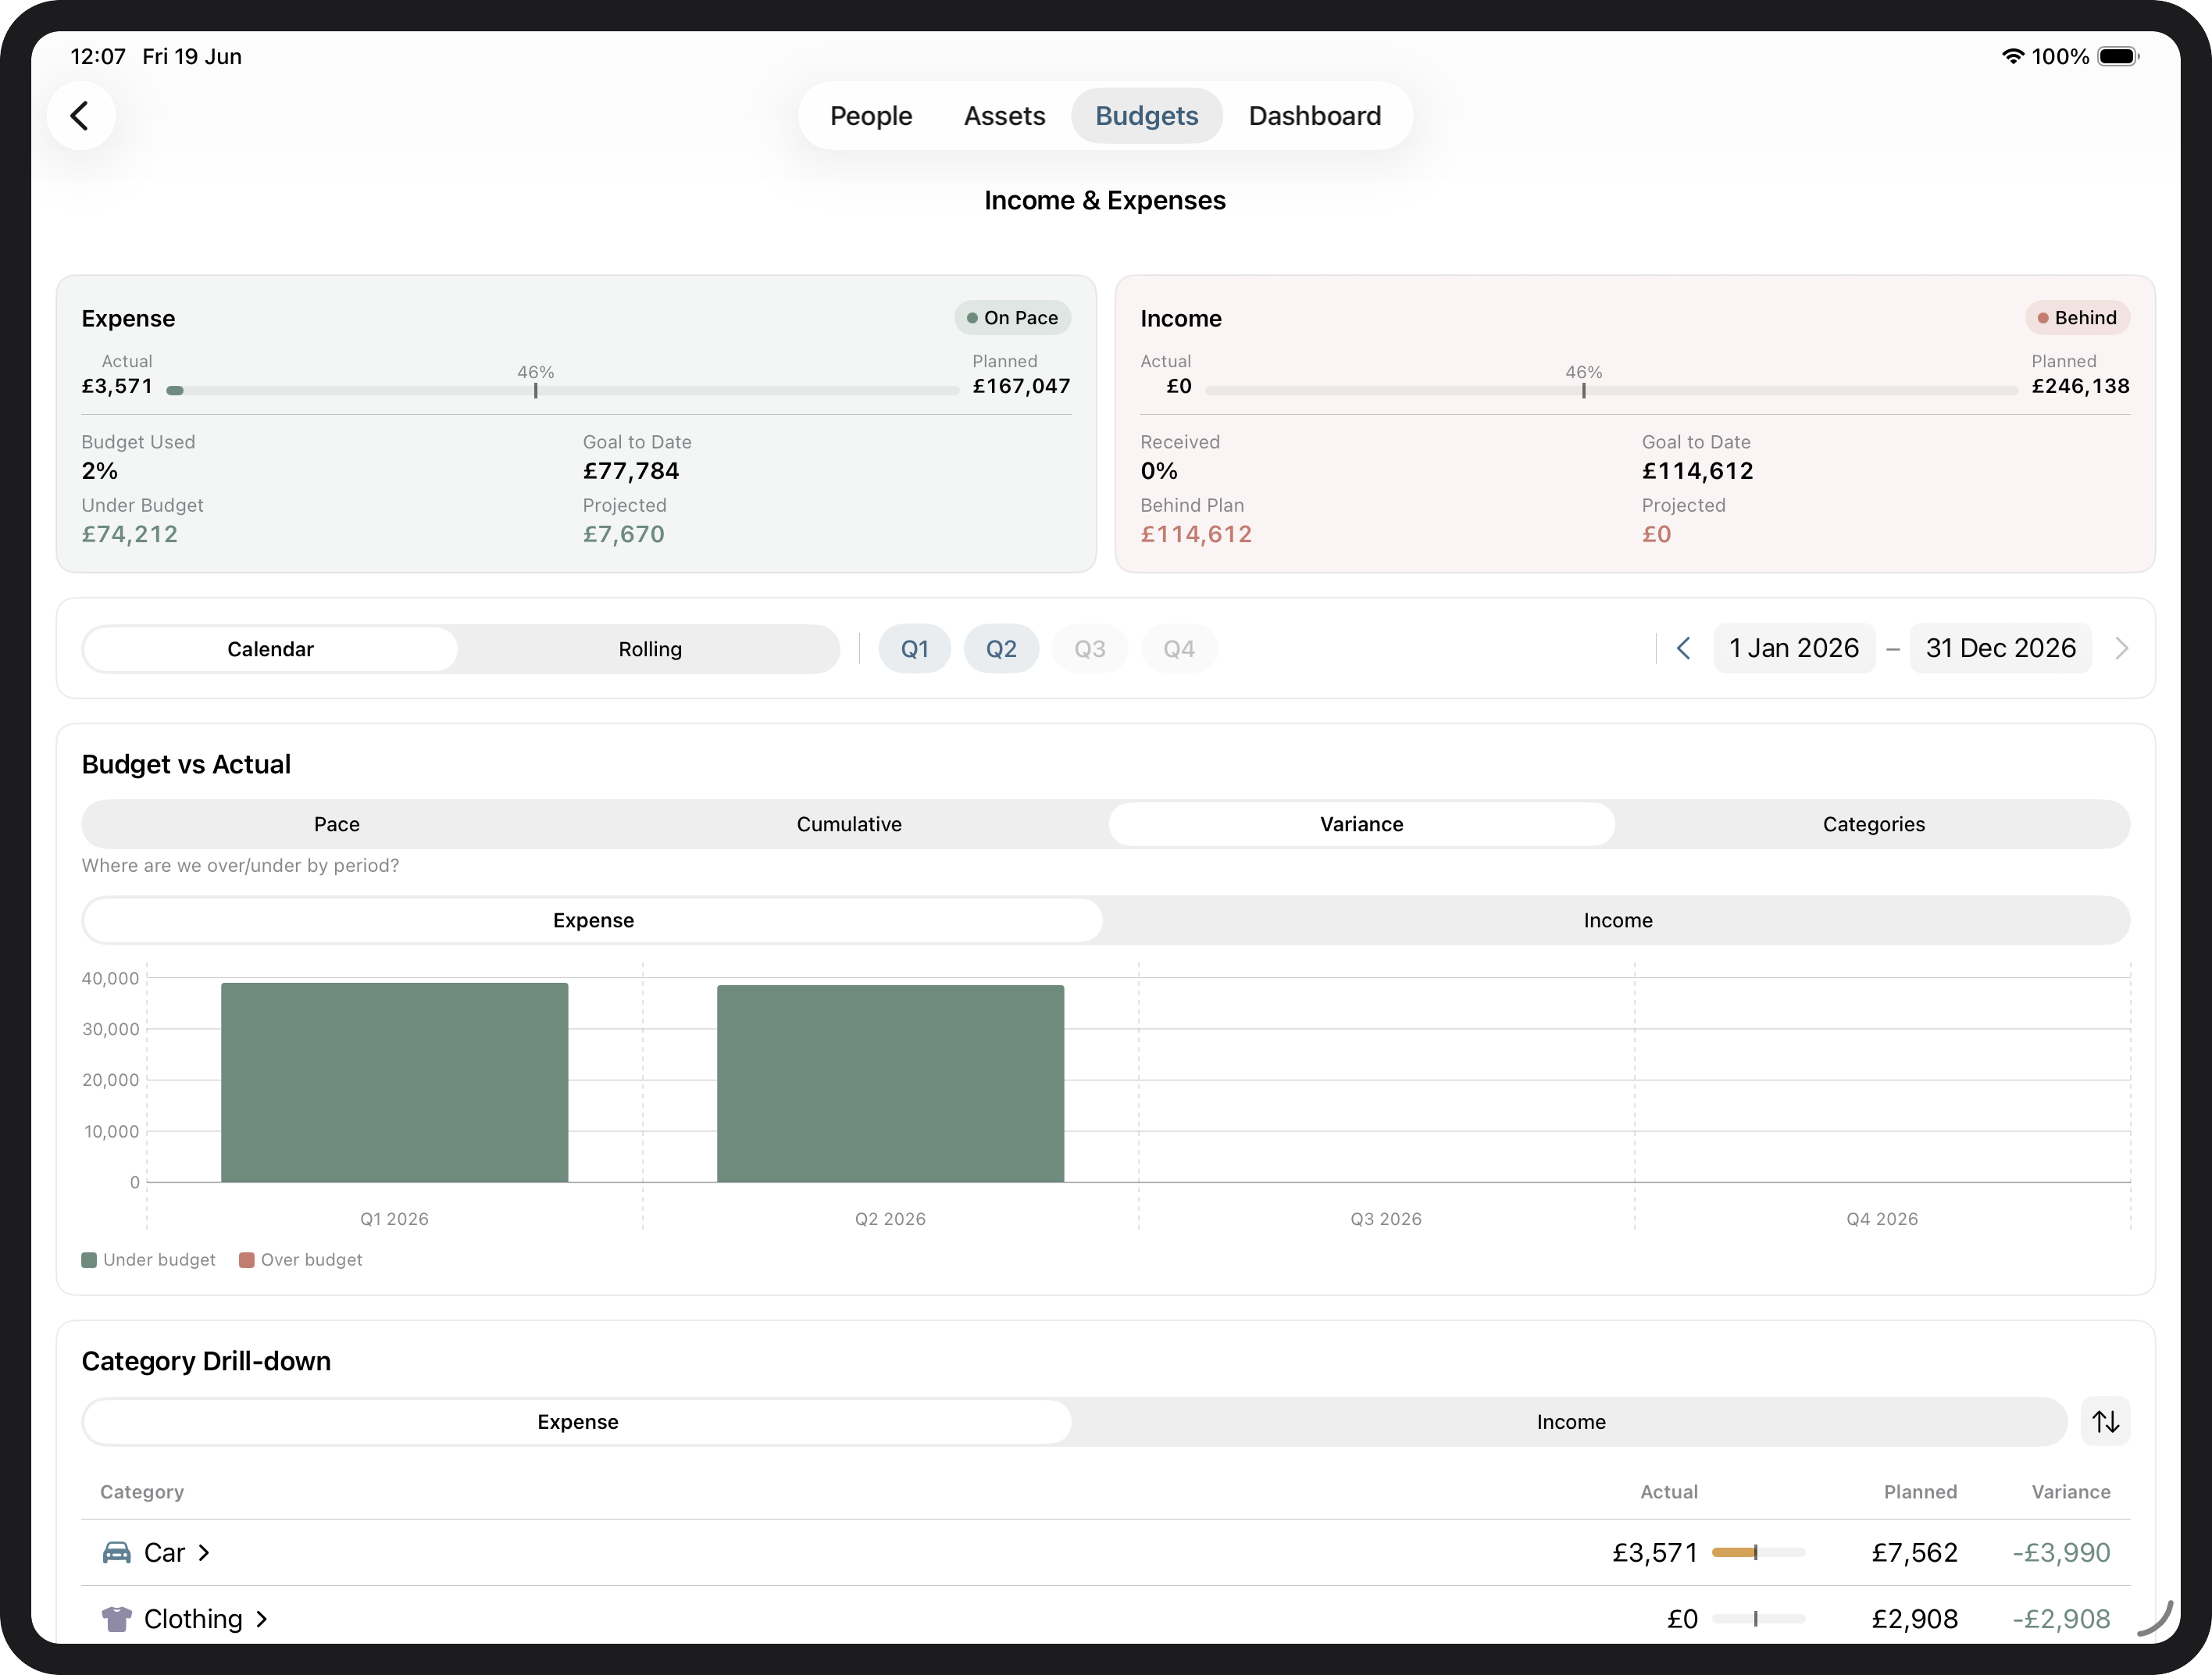Click the Over budget legend swatch

(247, 1260)
